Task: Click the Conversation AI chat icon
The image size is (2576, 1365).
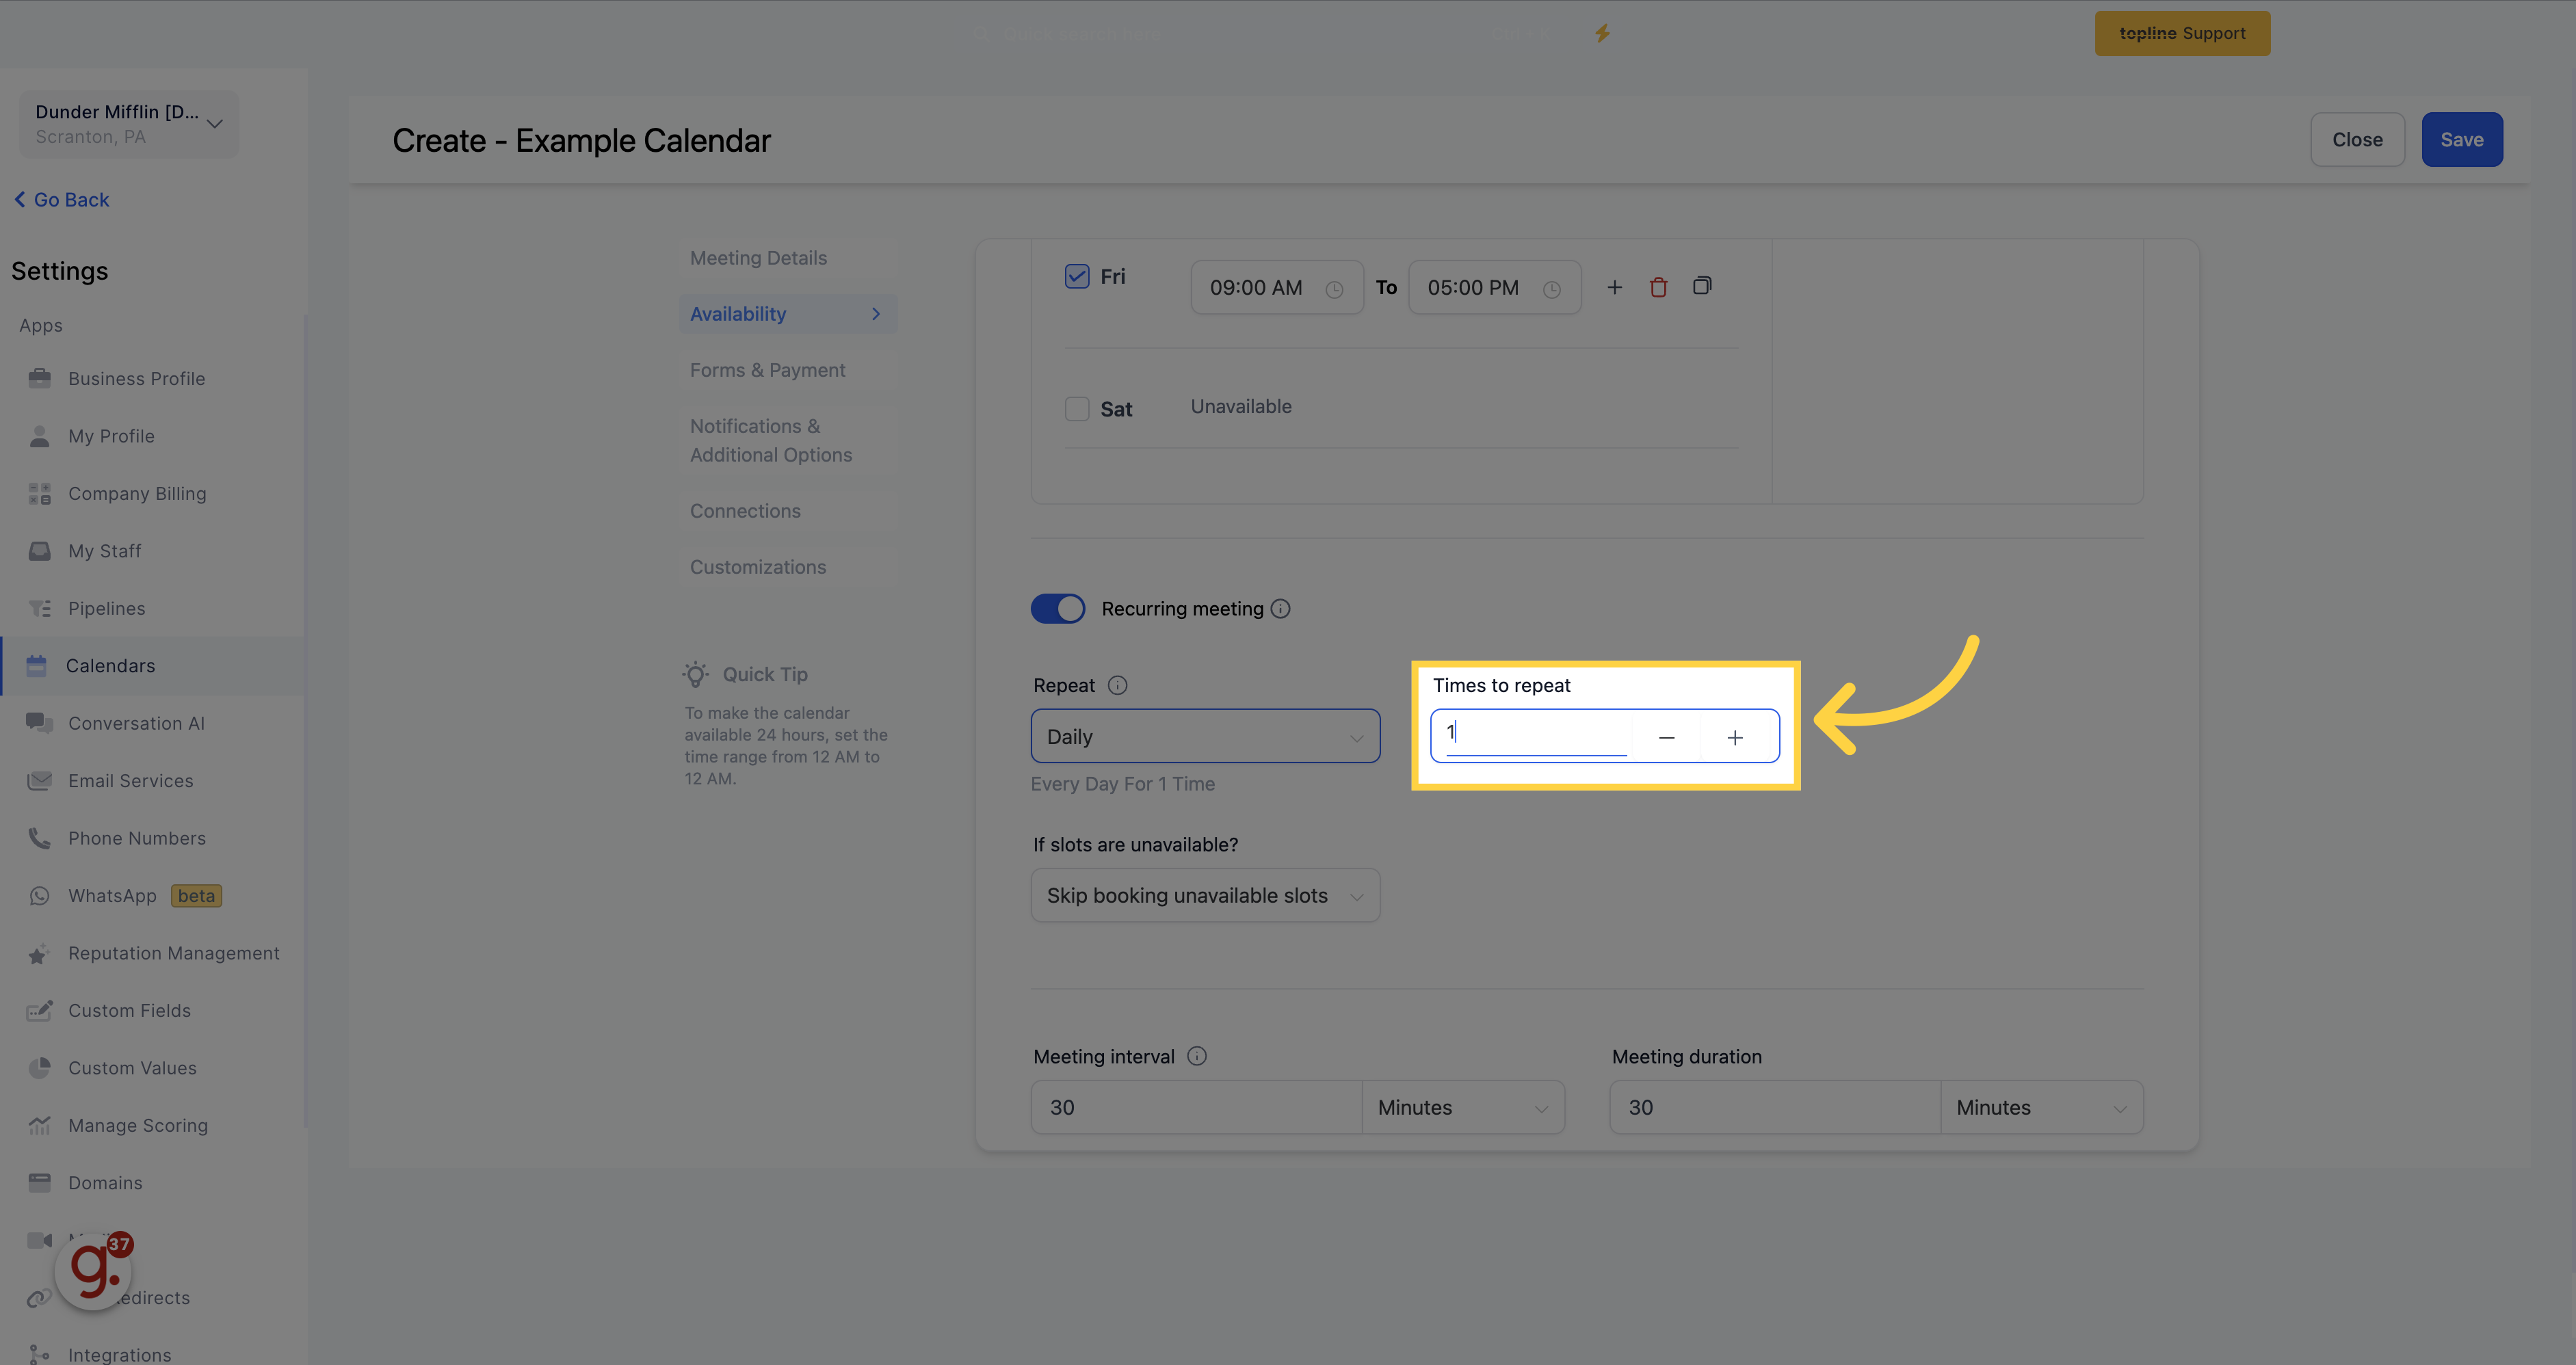Action: (39, 723)
